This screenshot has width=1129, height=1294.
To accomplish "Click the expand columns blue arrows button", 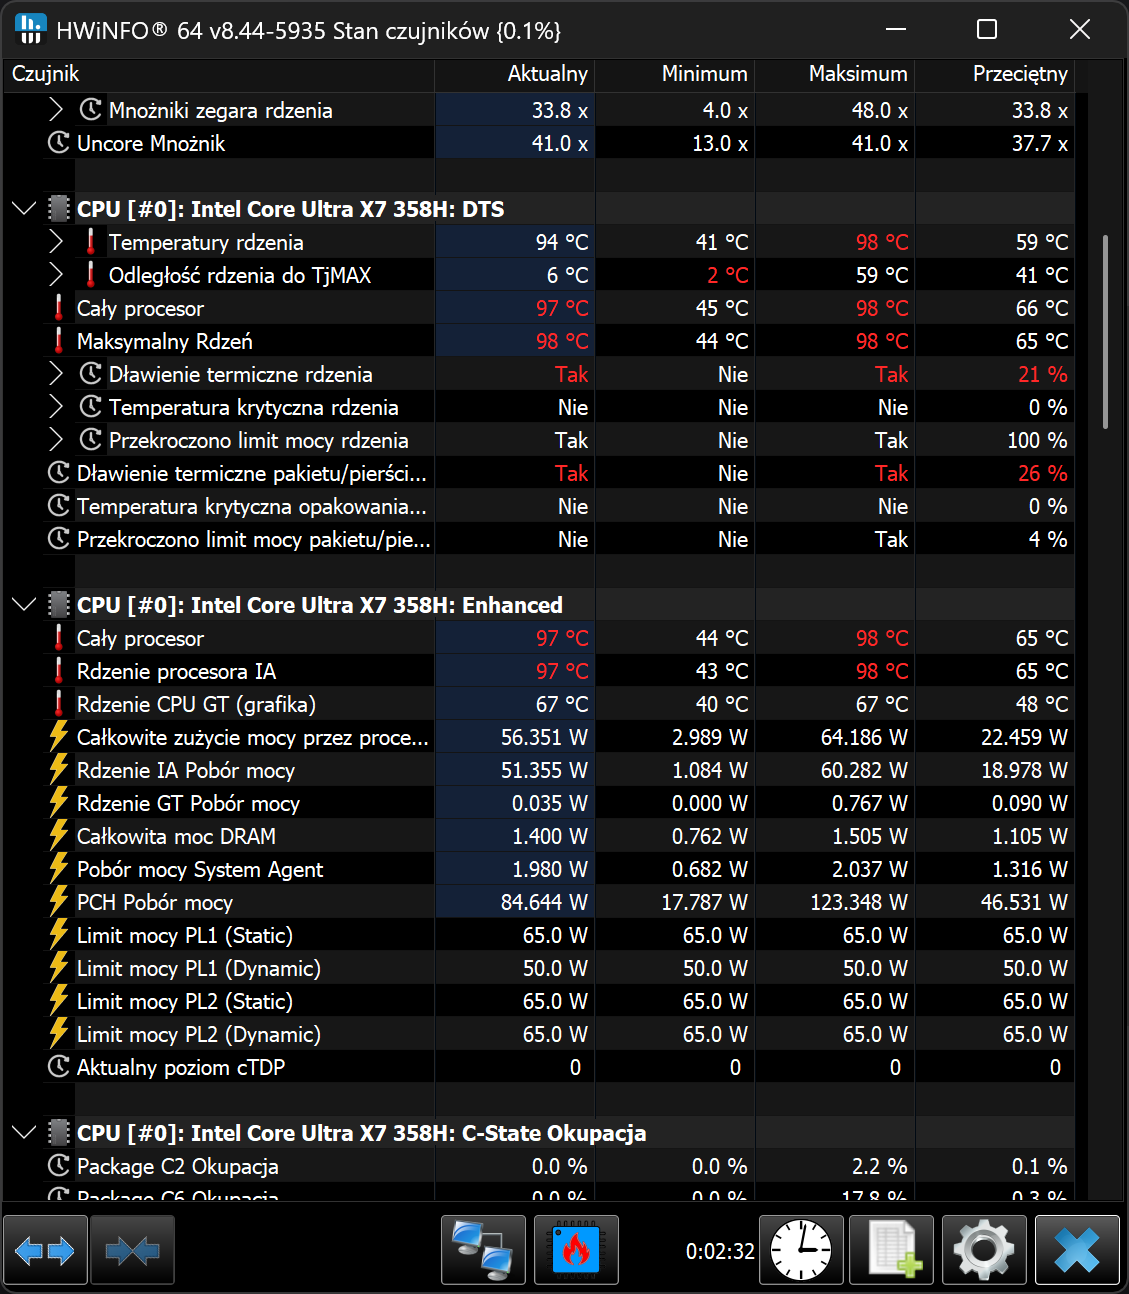I will 46,1250.
